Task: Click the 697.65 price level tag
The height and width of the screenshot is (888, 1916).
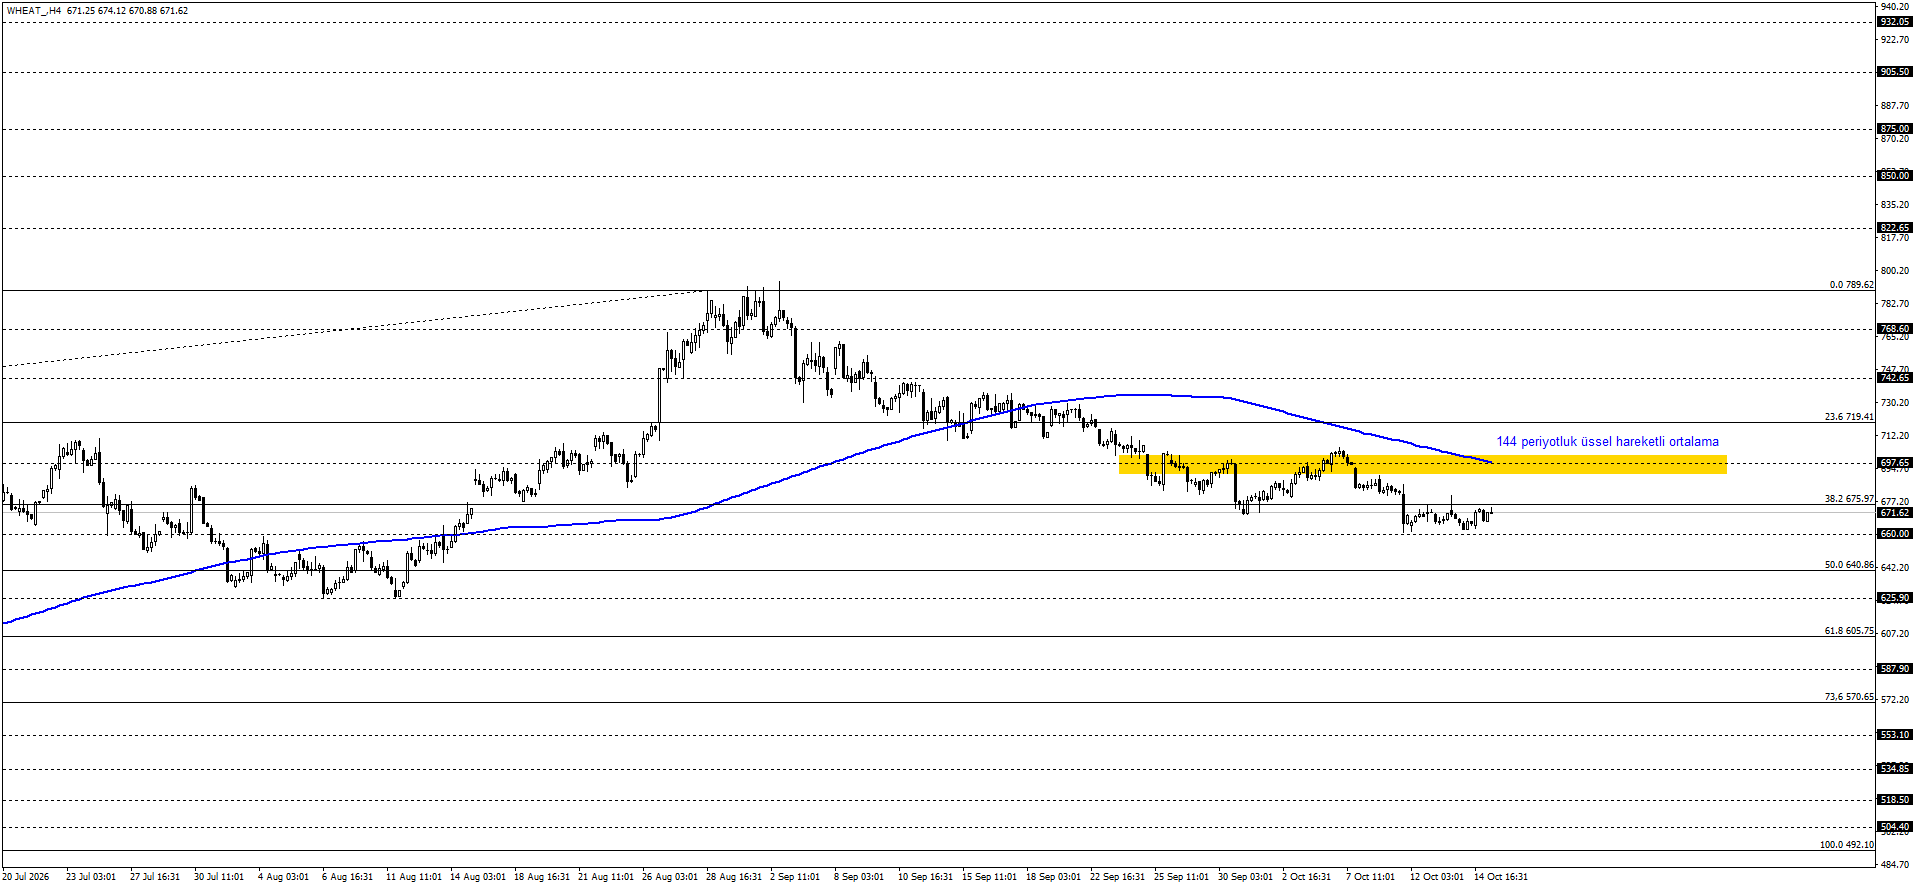Action: [x=1895, y=463]
